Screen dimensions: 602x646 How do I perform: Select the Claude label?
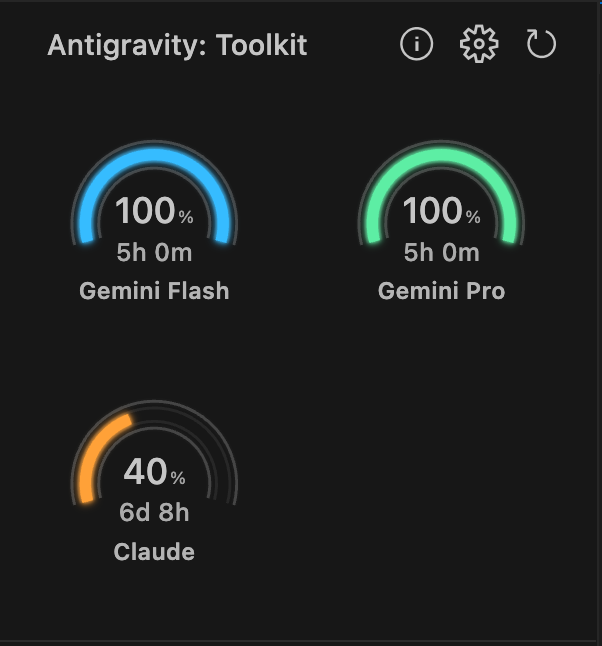(154, 551)
